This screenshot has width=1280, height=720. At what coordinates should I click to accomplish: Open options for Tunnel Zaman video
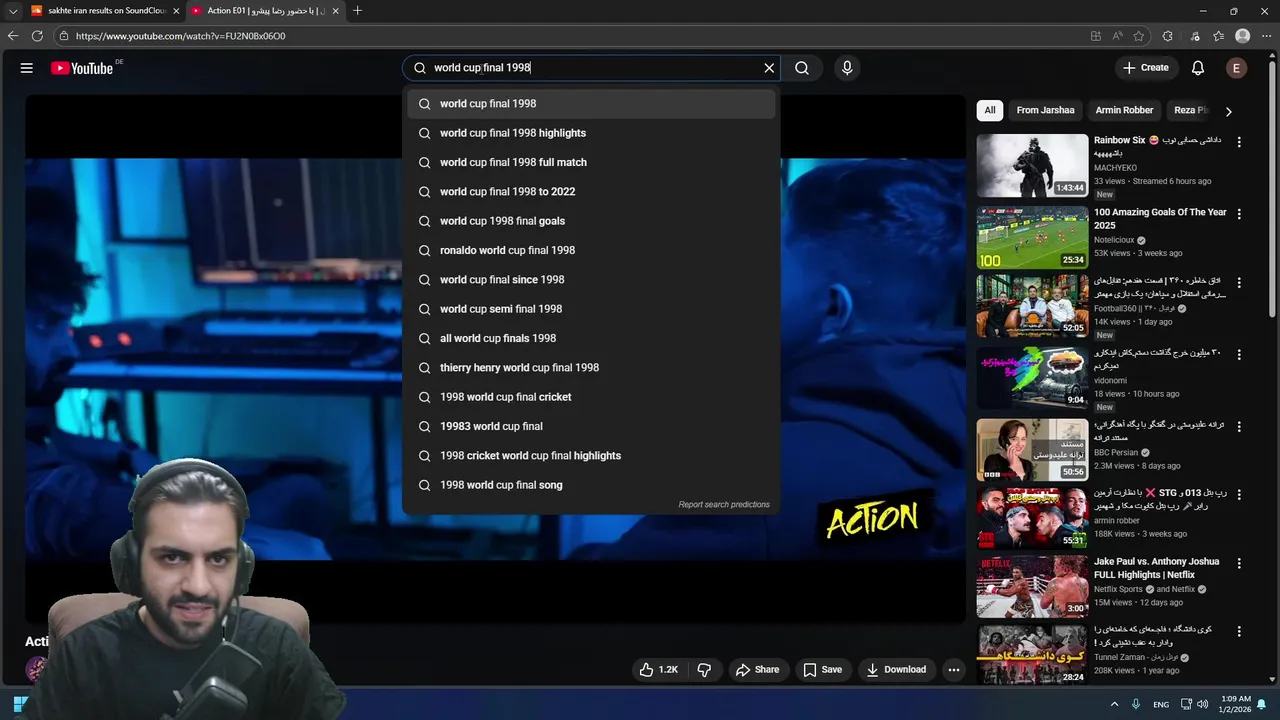pos(1239,632)
